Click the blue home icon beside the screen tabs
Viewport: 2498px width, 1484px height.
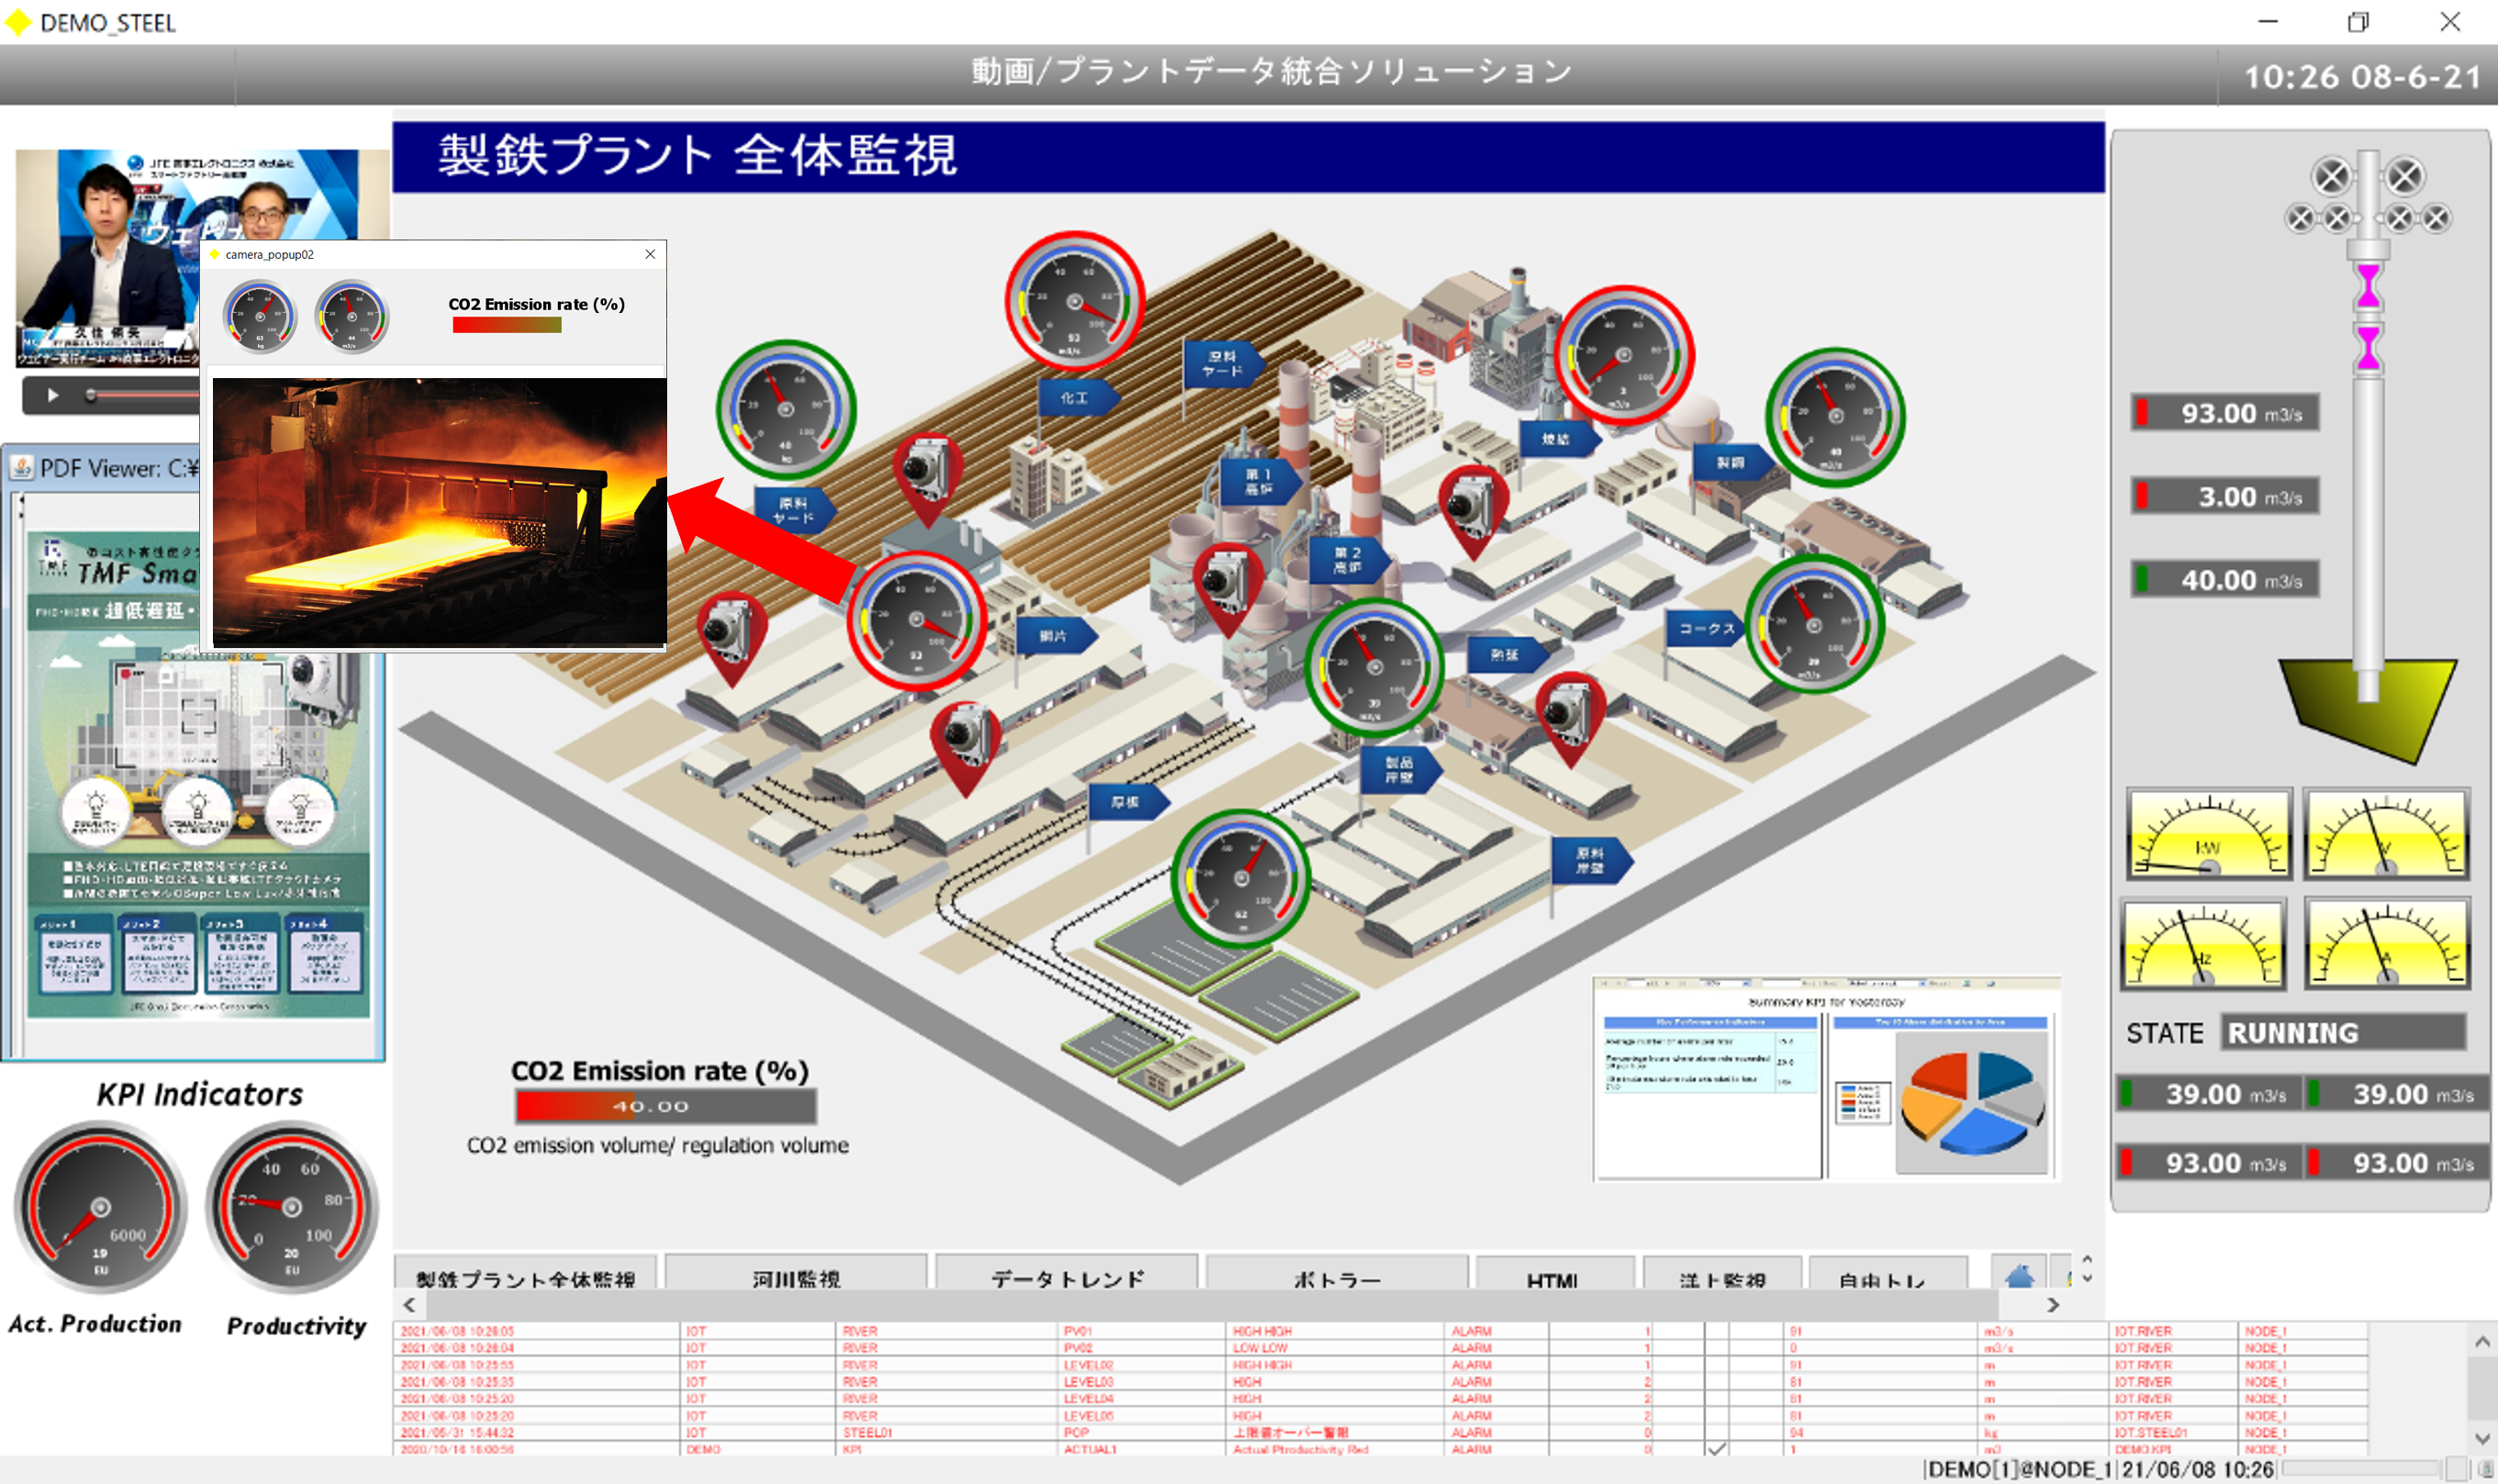[2019, 1277]
